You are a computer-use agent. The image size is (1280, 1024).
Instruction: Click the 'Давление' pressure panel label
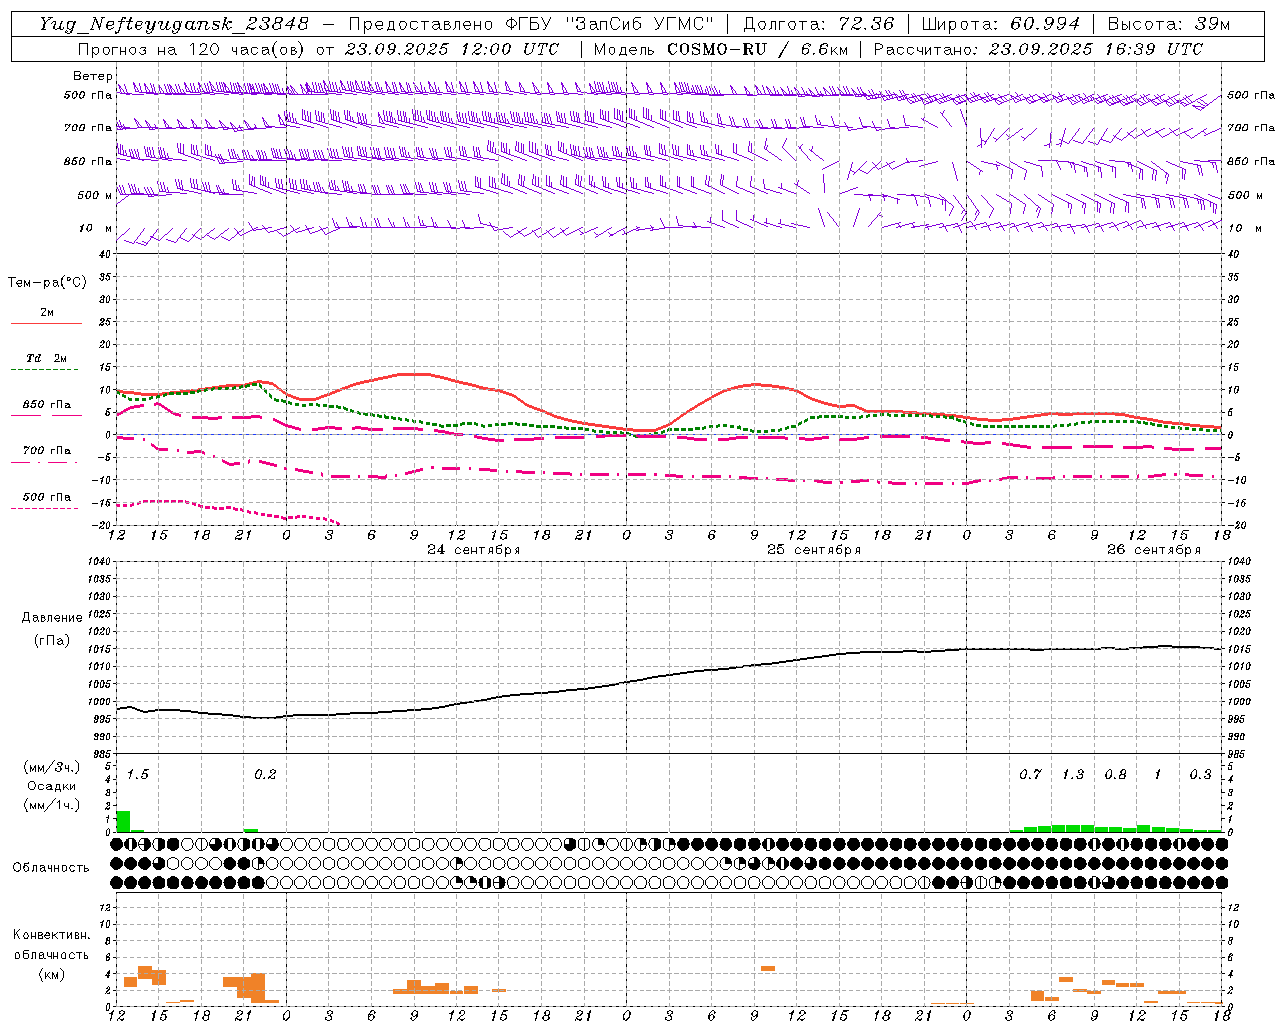click(52, 618)
